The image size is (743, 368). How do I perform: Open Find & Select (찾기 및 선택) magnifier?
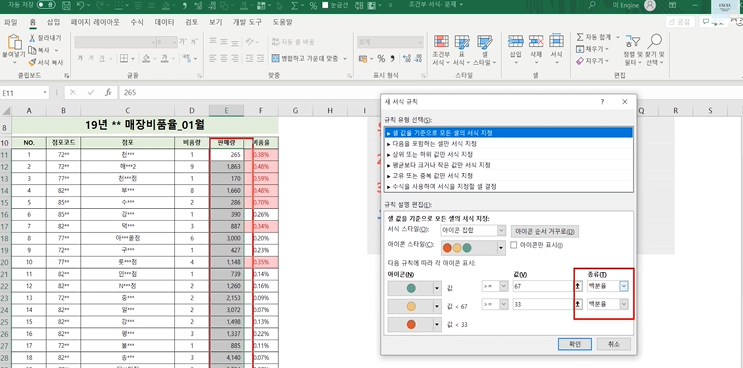pyautogui.click(x=655, y=41)
